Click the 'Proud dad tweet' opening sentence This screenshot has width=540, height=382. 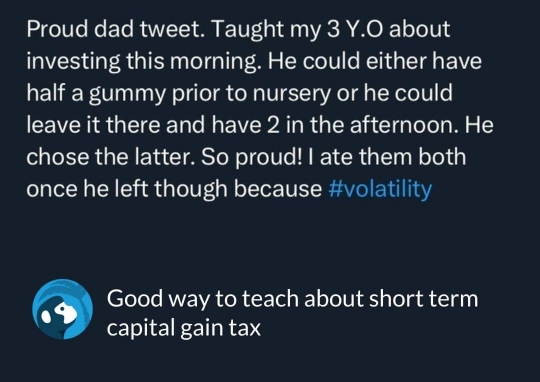pyautogui.click(x=115, y=29)
